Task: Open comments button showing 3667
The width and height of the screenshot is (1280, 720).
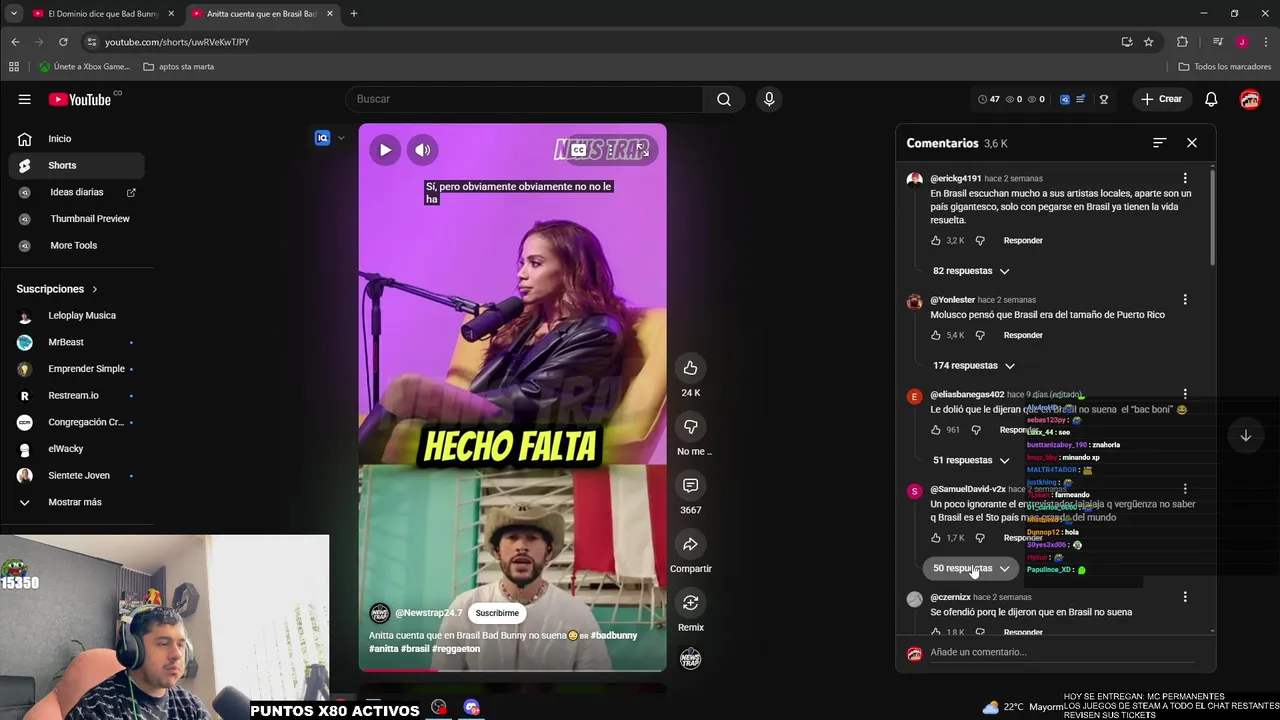Action: pos(690,485)
